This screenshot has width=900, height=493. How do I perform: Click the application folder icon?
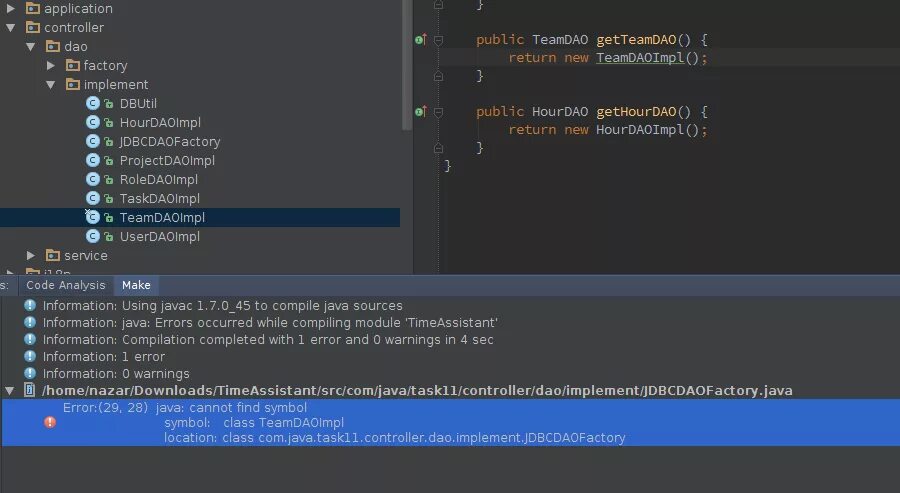pyautogui.click(x=33, y=8)
